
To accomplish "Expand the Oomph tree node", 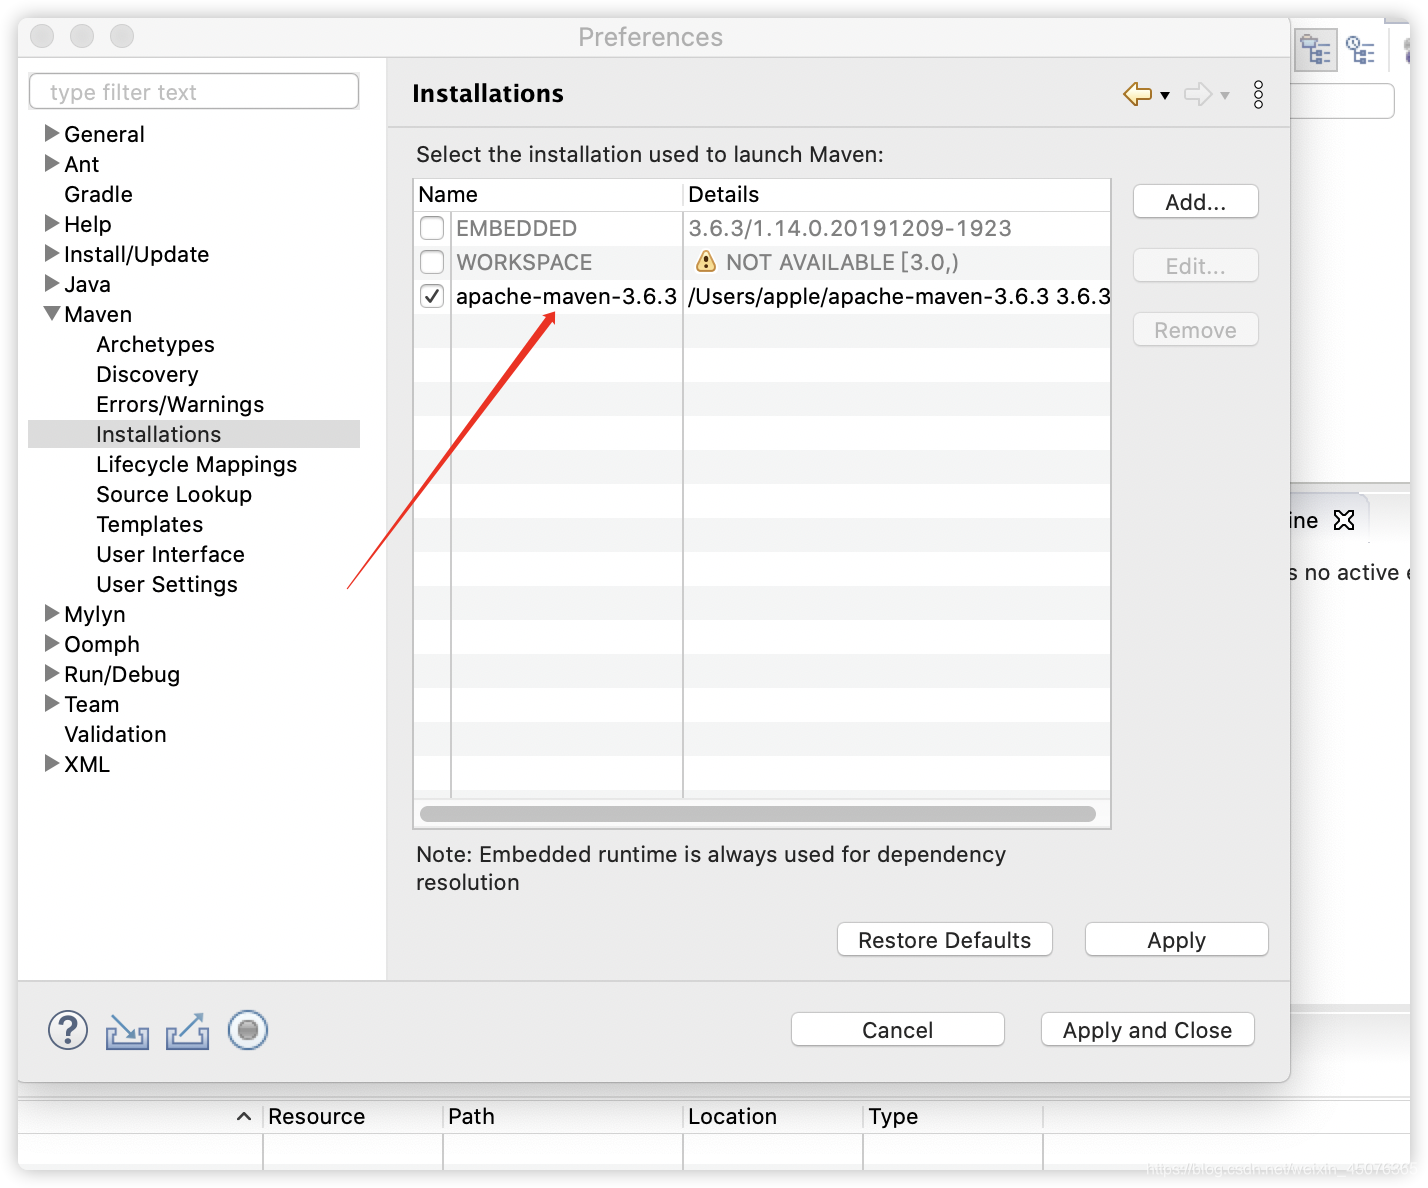I will [x=52, y=643].
